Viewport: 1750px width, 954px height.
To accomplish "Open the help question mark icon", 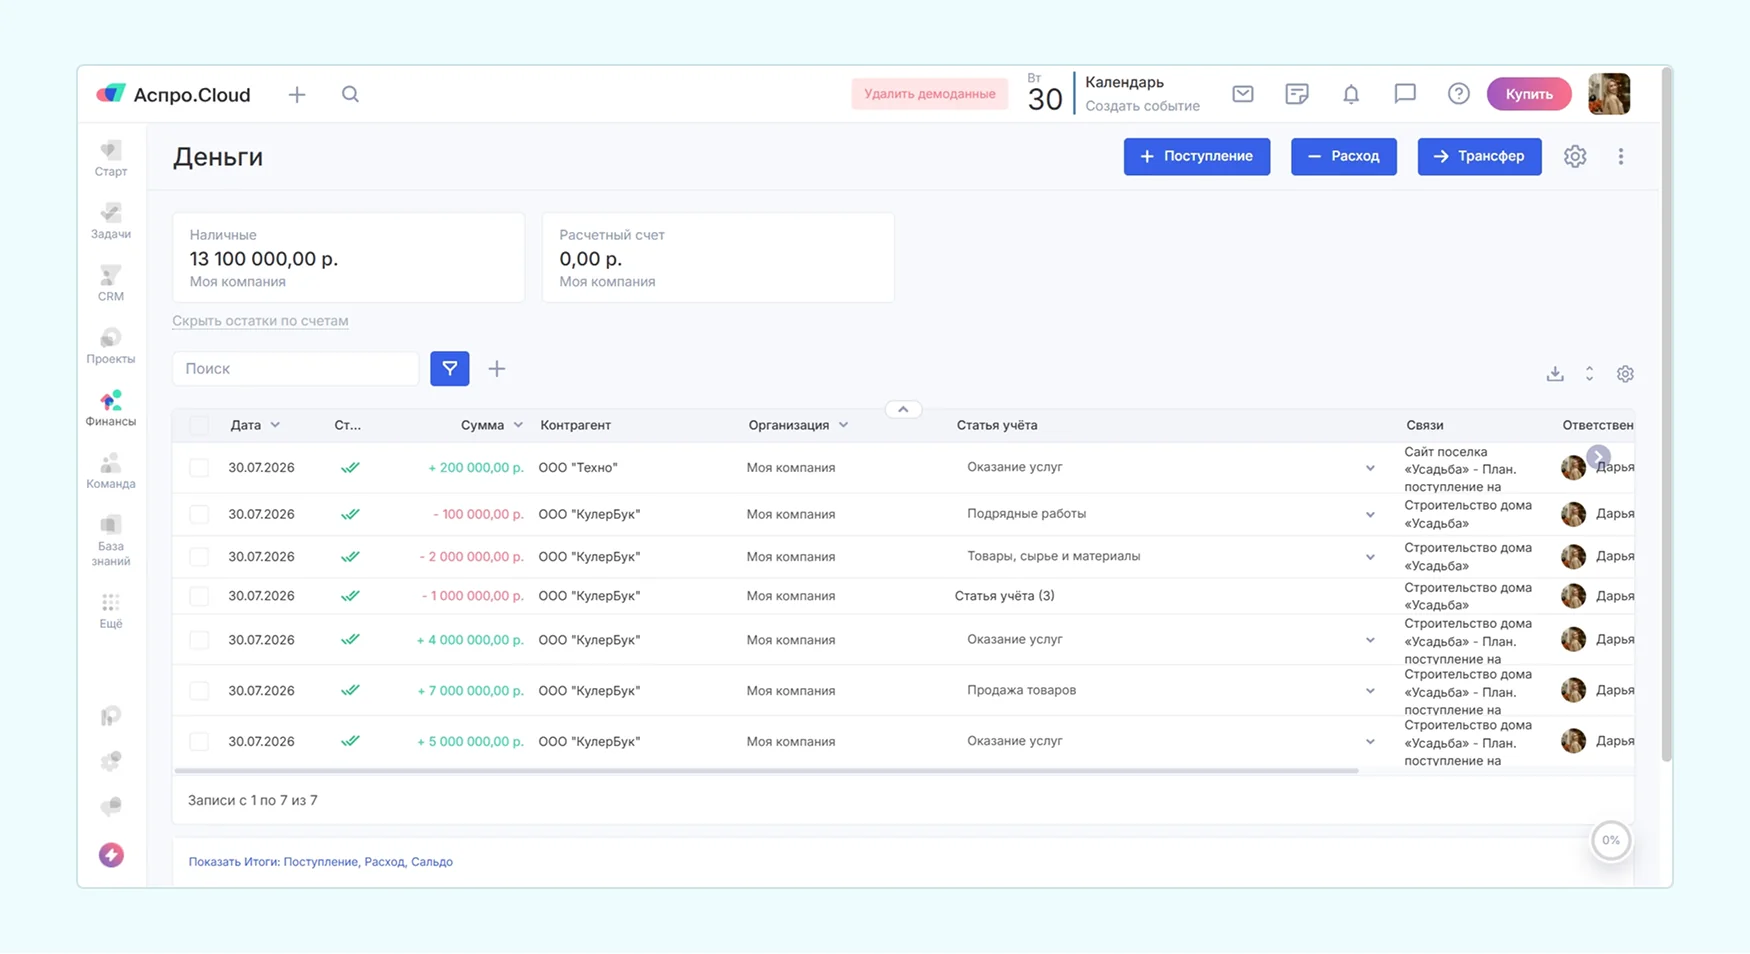I will coord(1459,94).
